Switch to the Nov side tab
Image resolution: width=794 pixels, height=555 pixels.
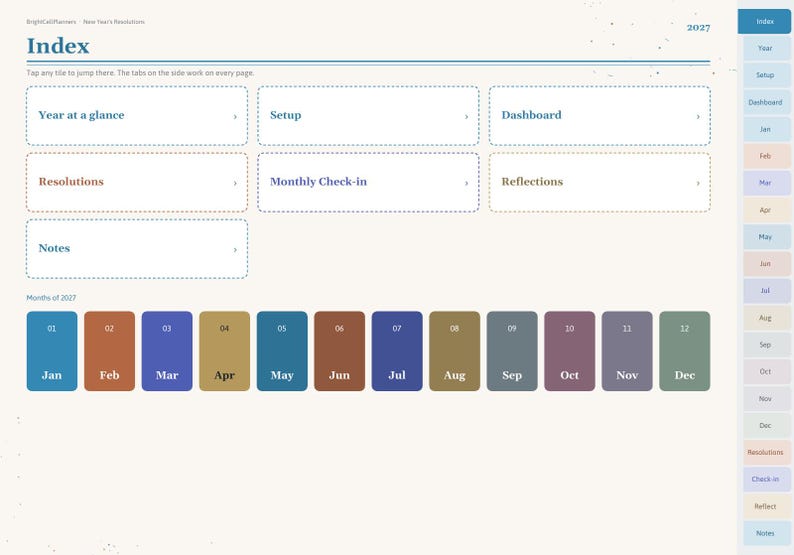pyautogui.click(x=767, y=399)
